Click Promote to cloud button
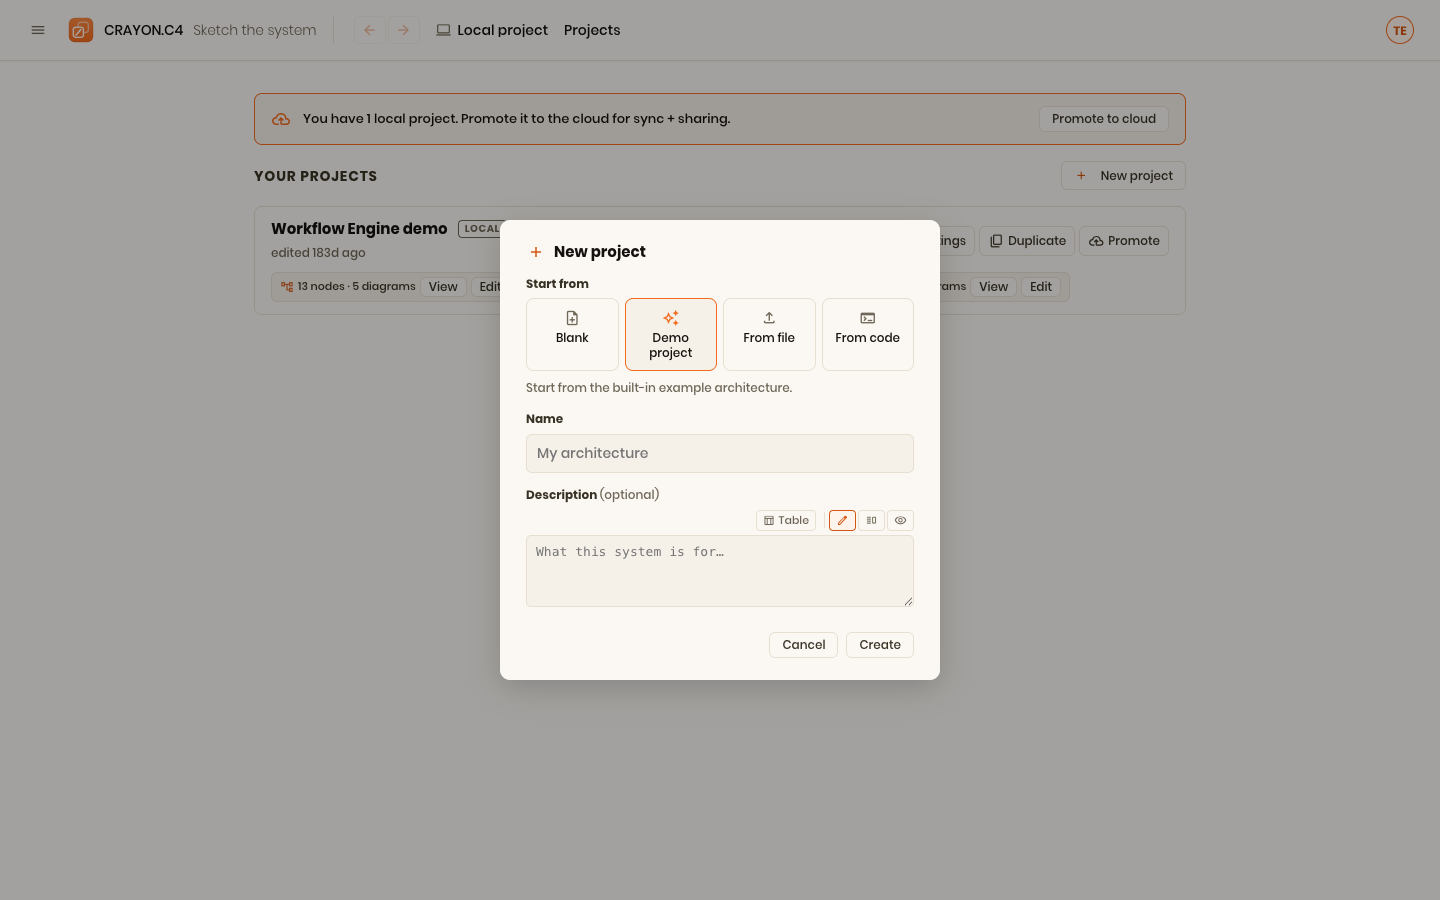 point(1104,119)
